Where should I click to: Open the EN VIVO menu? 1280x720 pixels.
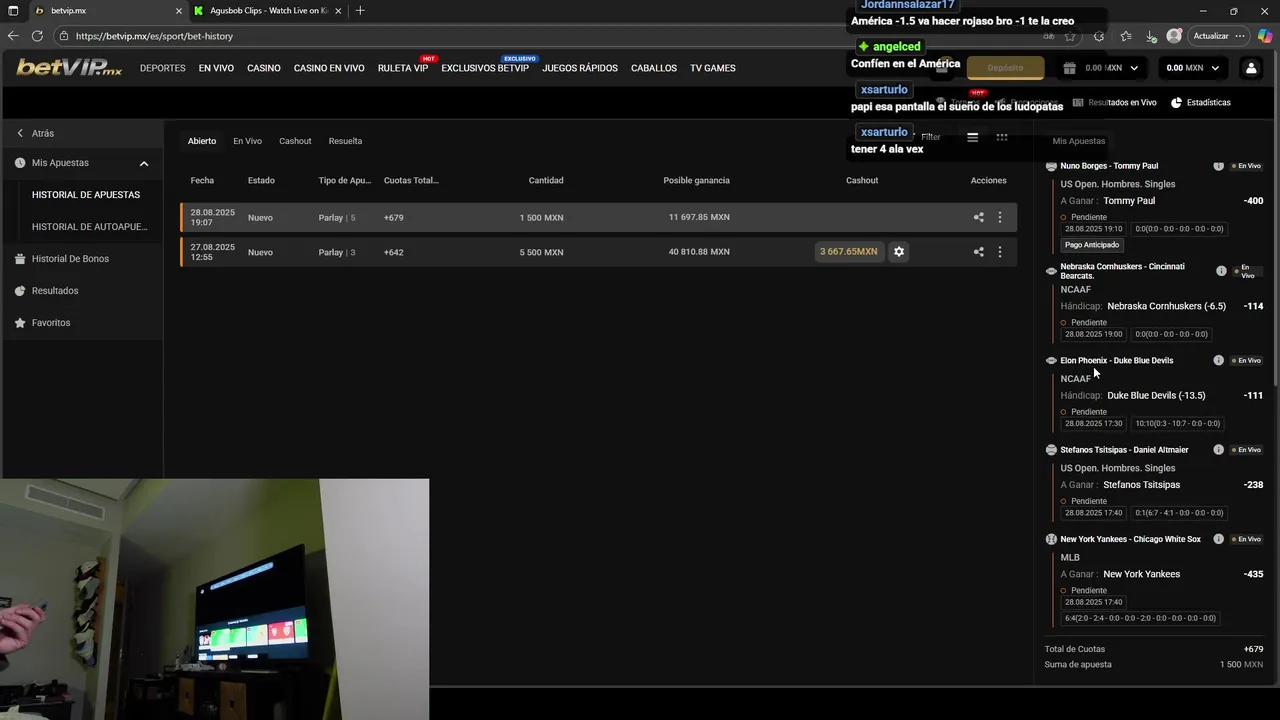[216, 68]
